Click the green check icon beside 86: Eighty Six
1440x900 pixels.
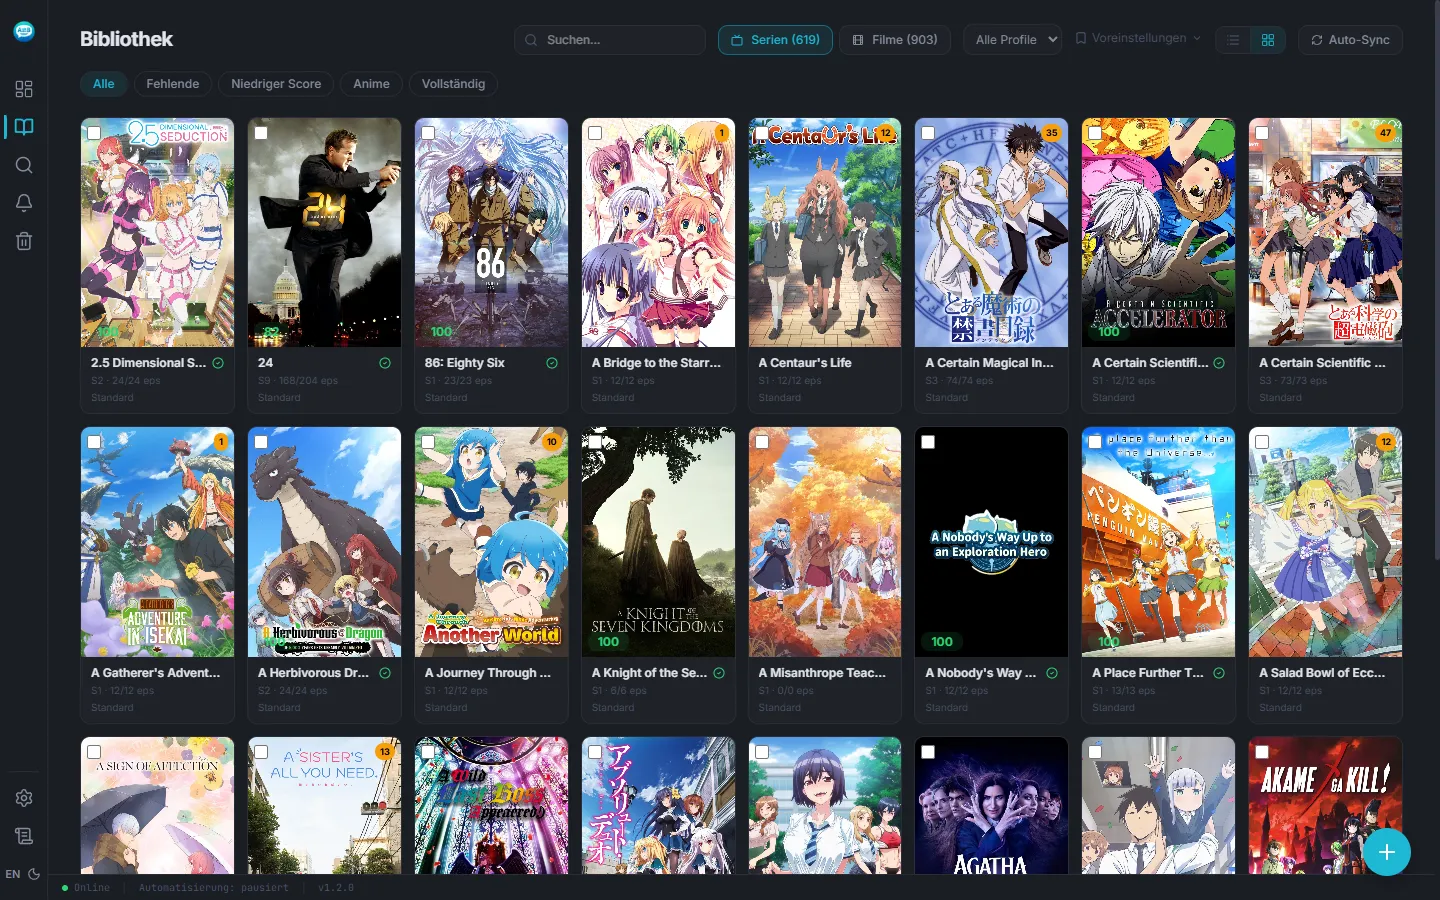[x=552, y=363]
